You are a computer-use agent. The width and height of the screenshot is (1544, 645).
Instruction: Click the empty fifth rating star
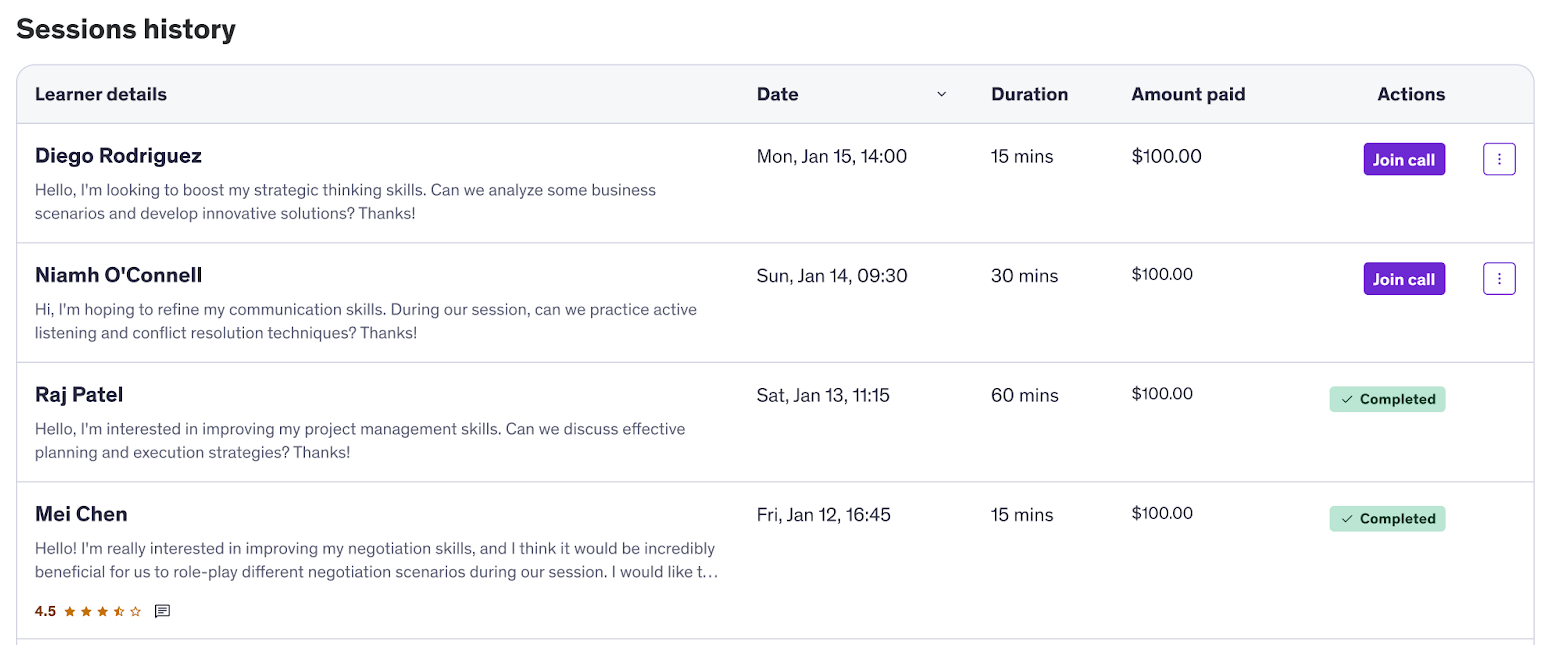pyautogui.click(x=135, y=611)
